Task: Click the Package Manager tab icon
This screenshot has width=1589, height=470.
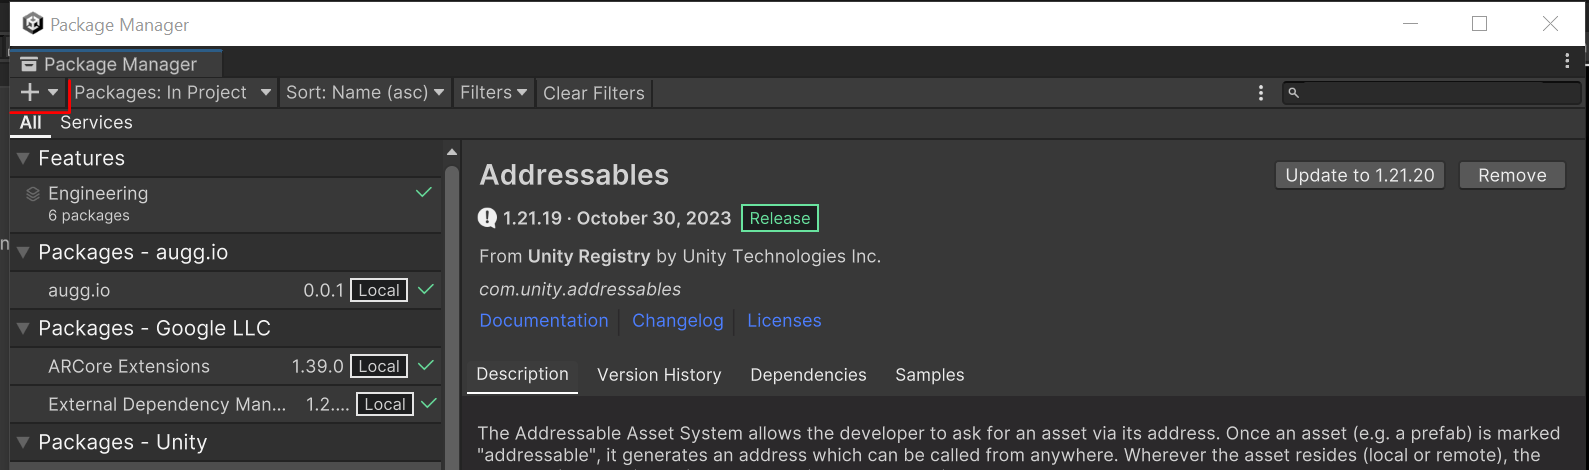Action: pyautogui.click(x=29, y=64)
